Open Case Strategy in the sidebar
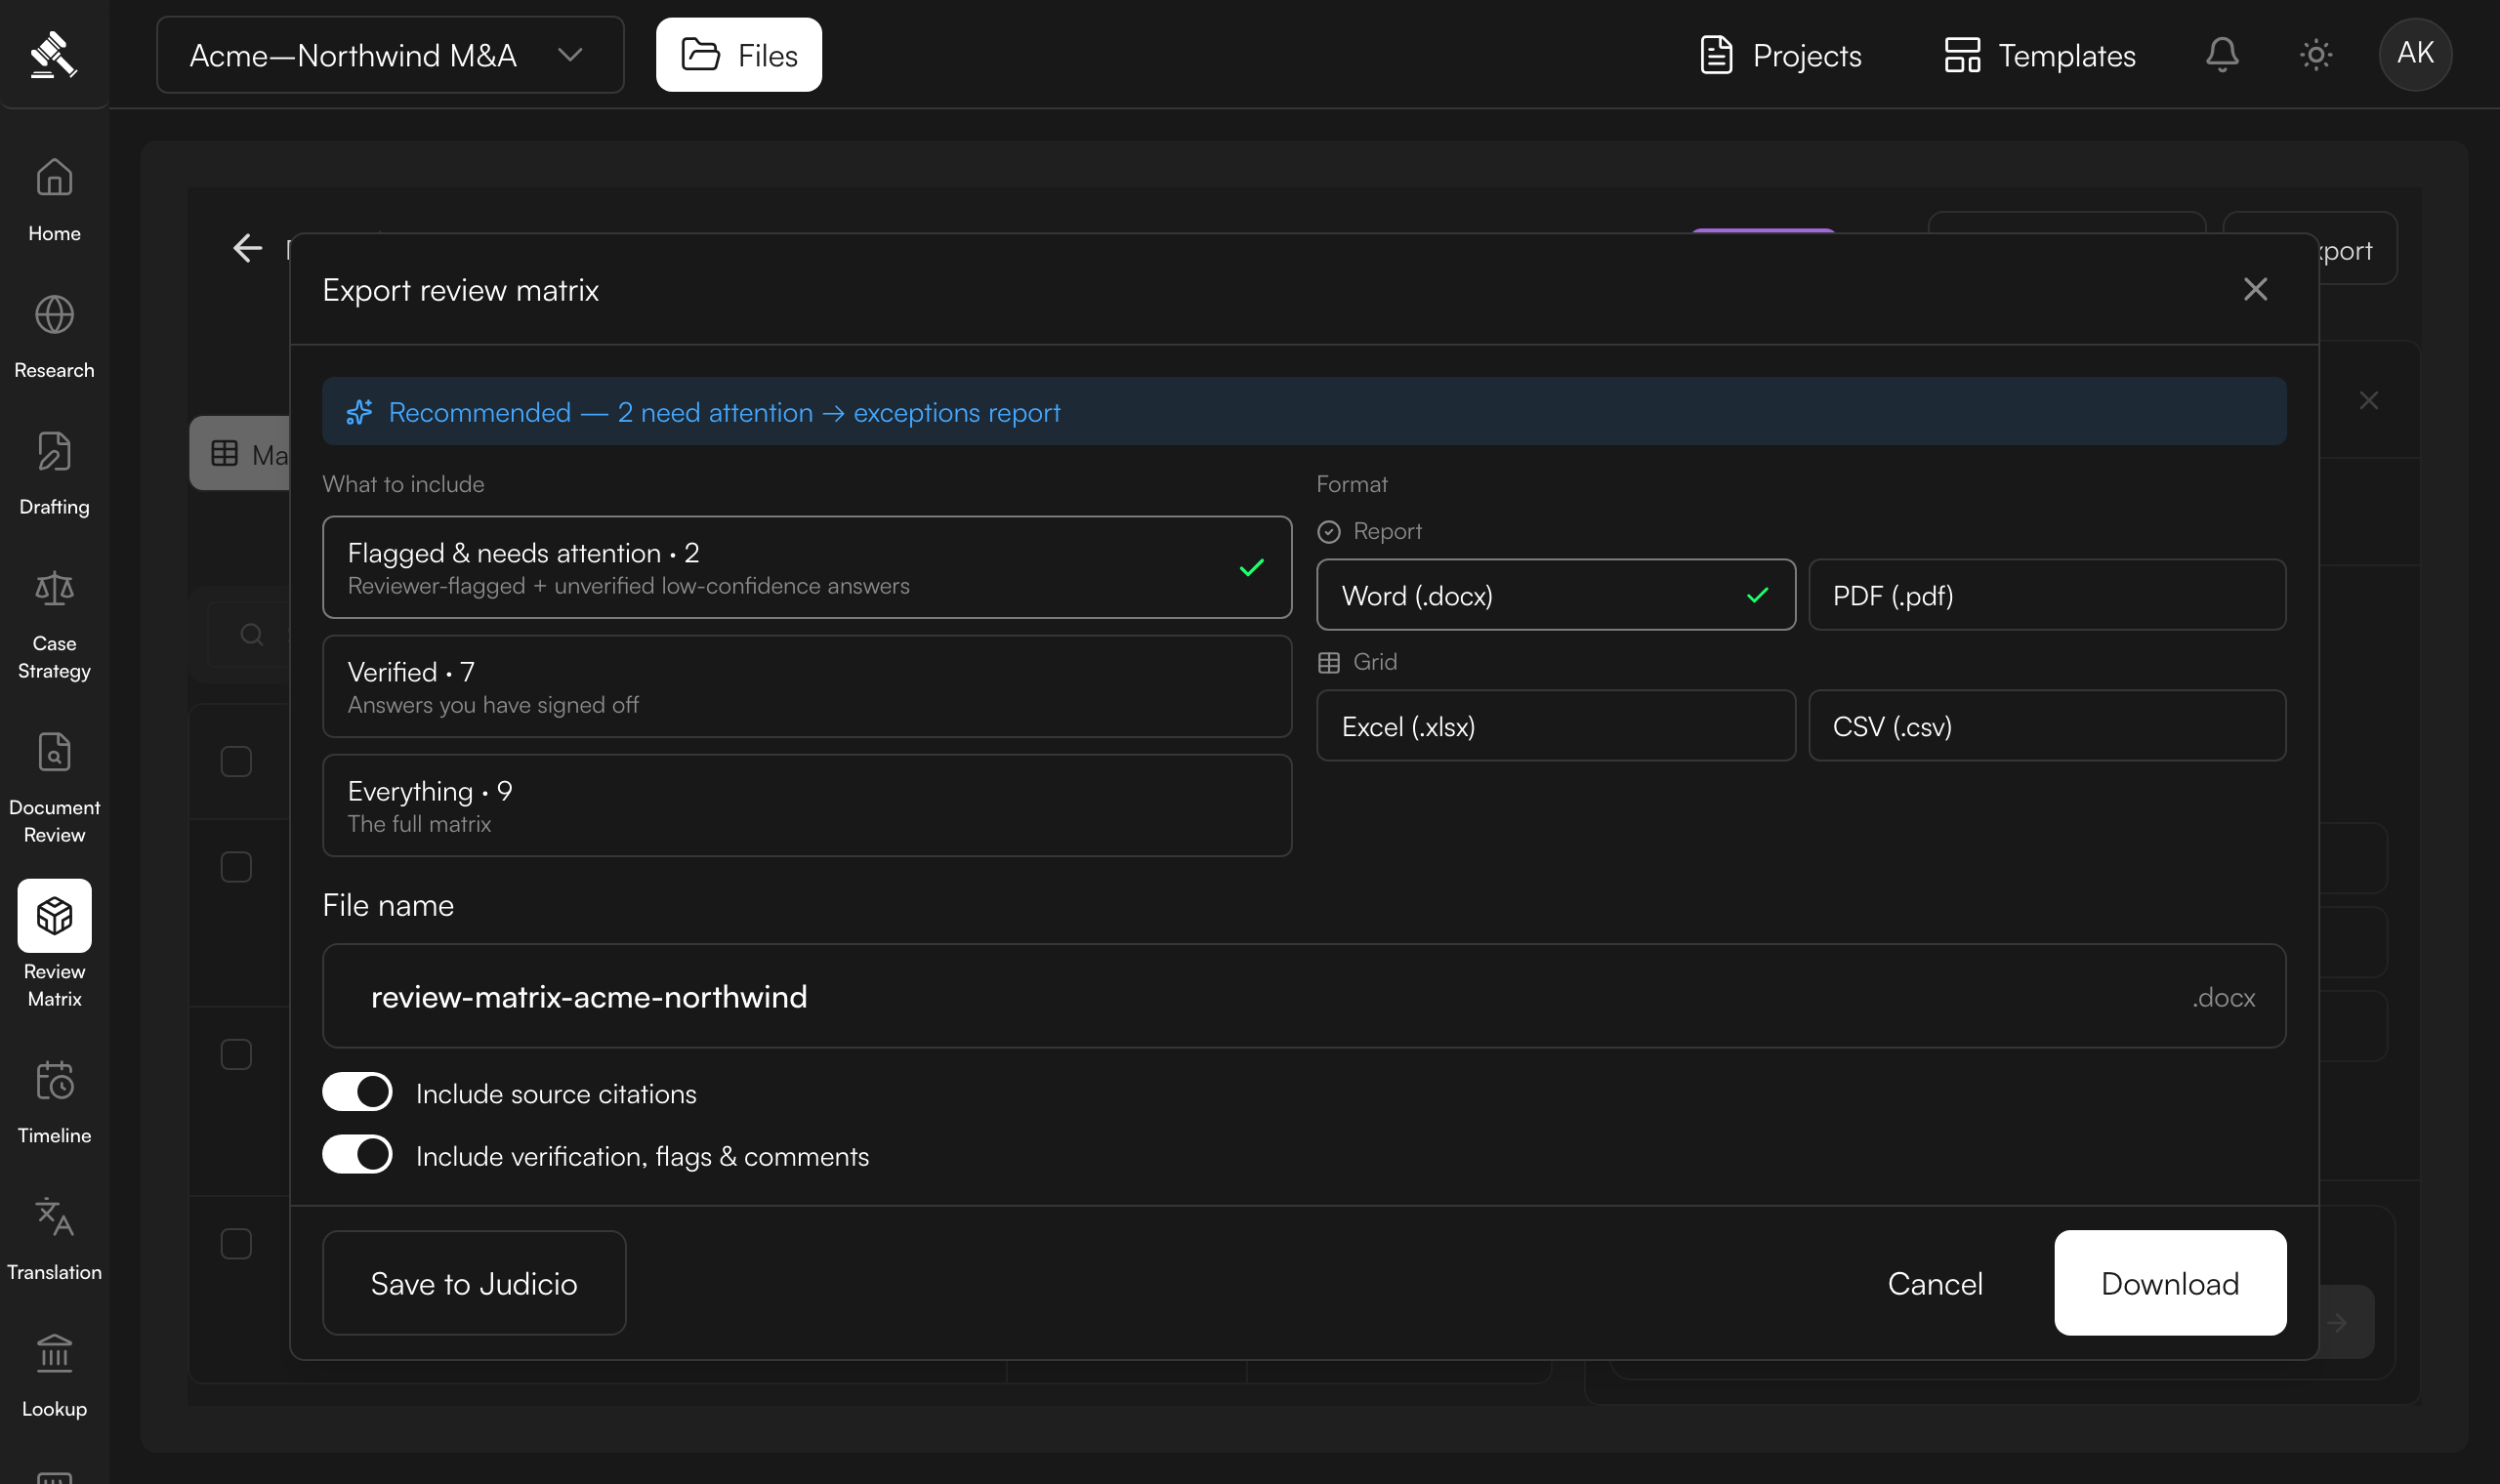Viewport: 2500px width, 1484px height. [54, 625]
